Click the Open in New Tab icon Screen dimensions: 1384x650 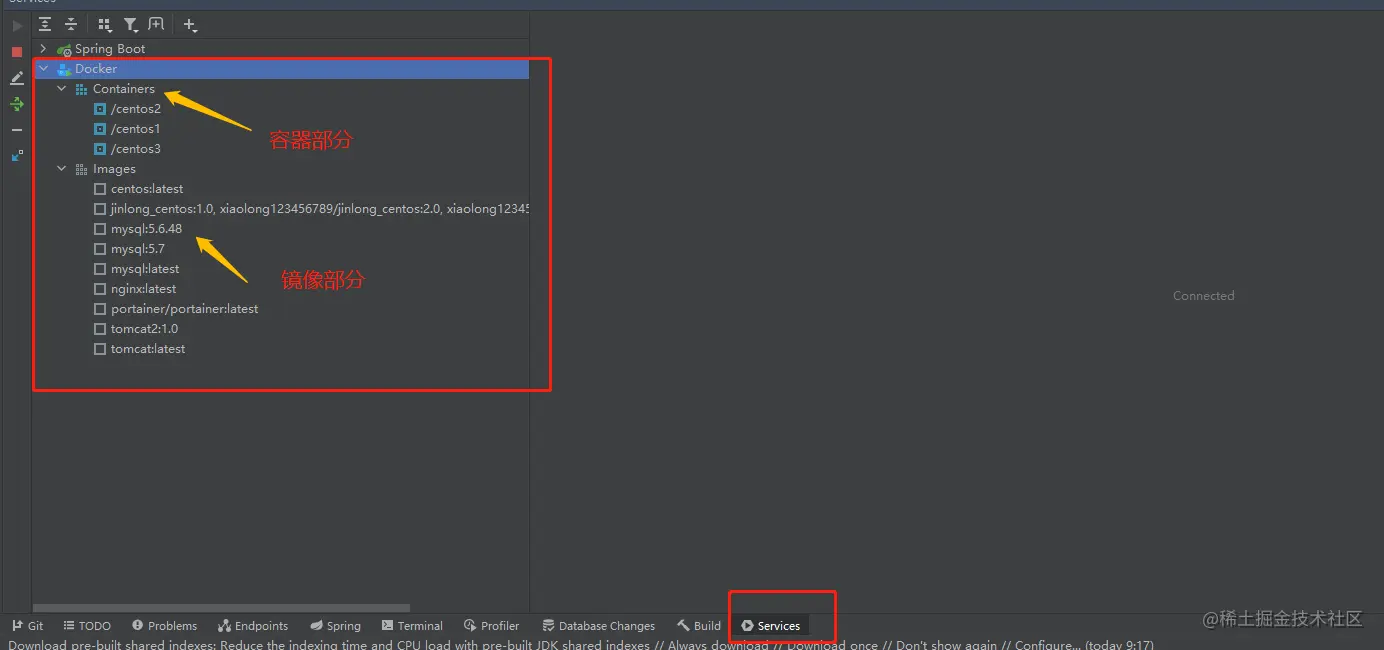pyautogui.click(x=156, y=24)
